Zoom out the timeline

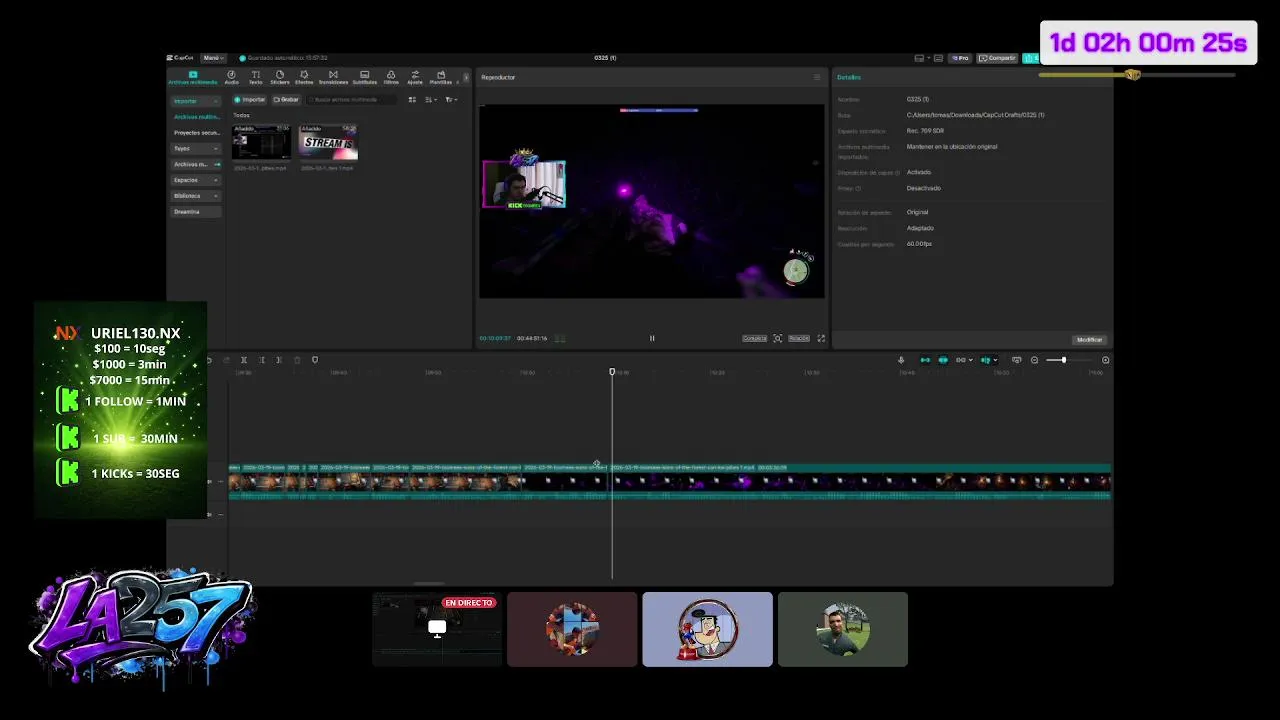(1035, 360)
